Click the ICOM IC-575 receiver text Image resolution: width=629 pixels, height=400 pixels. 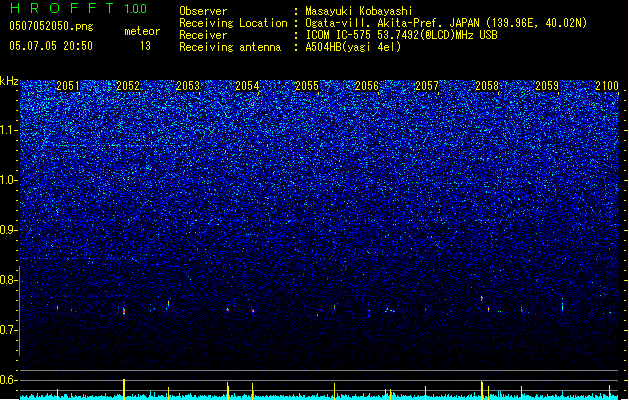click(x=401, y=35)
